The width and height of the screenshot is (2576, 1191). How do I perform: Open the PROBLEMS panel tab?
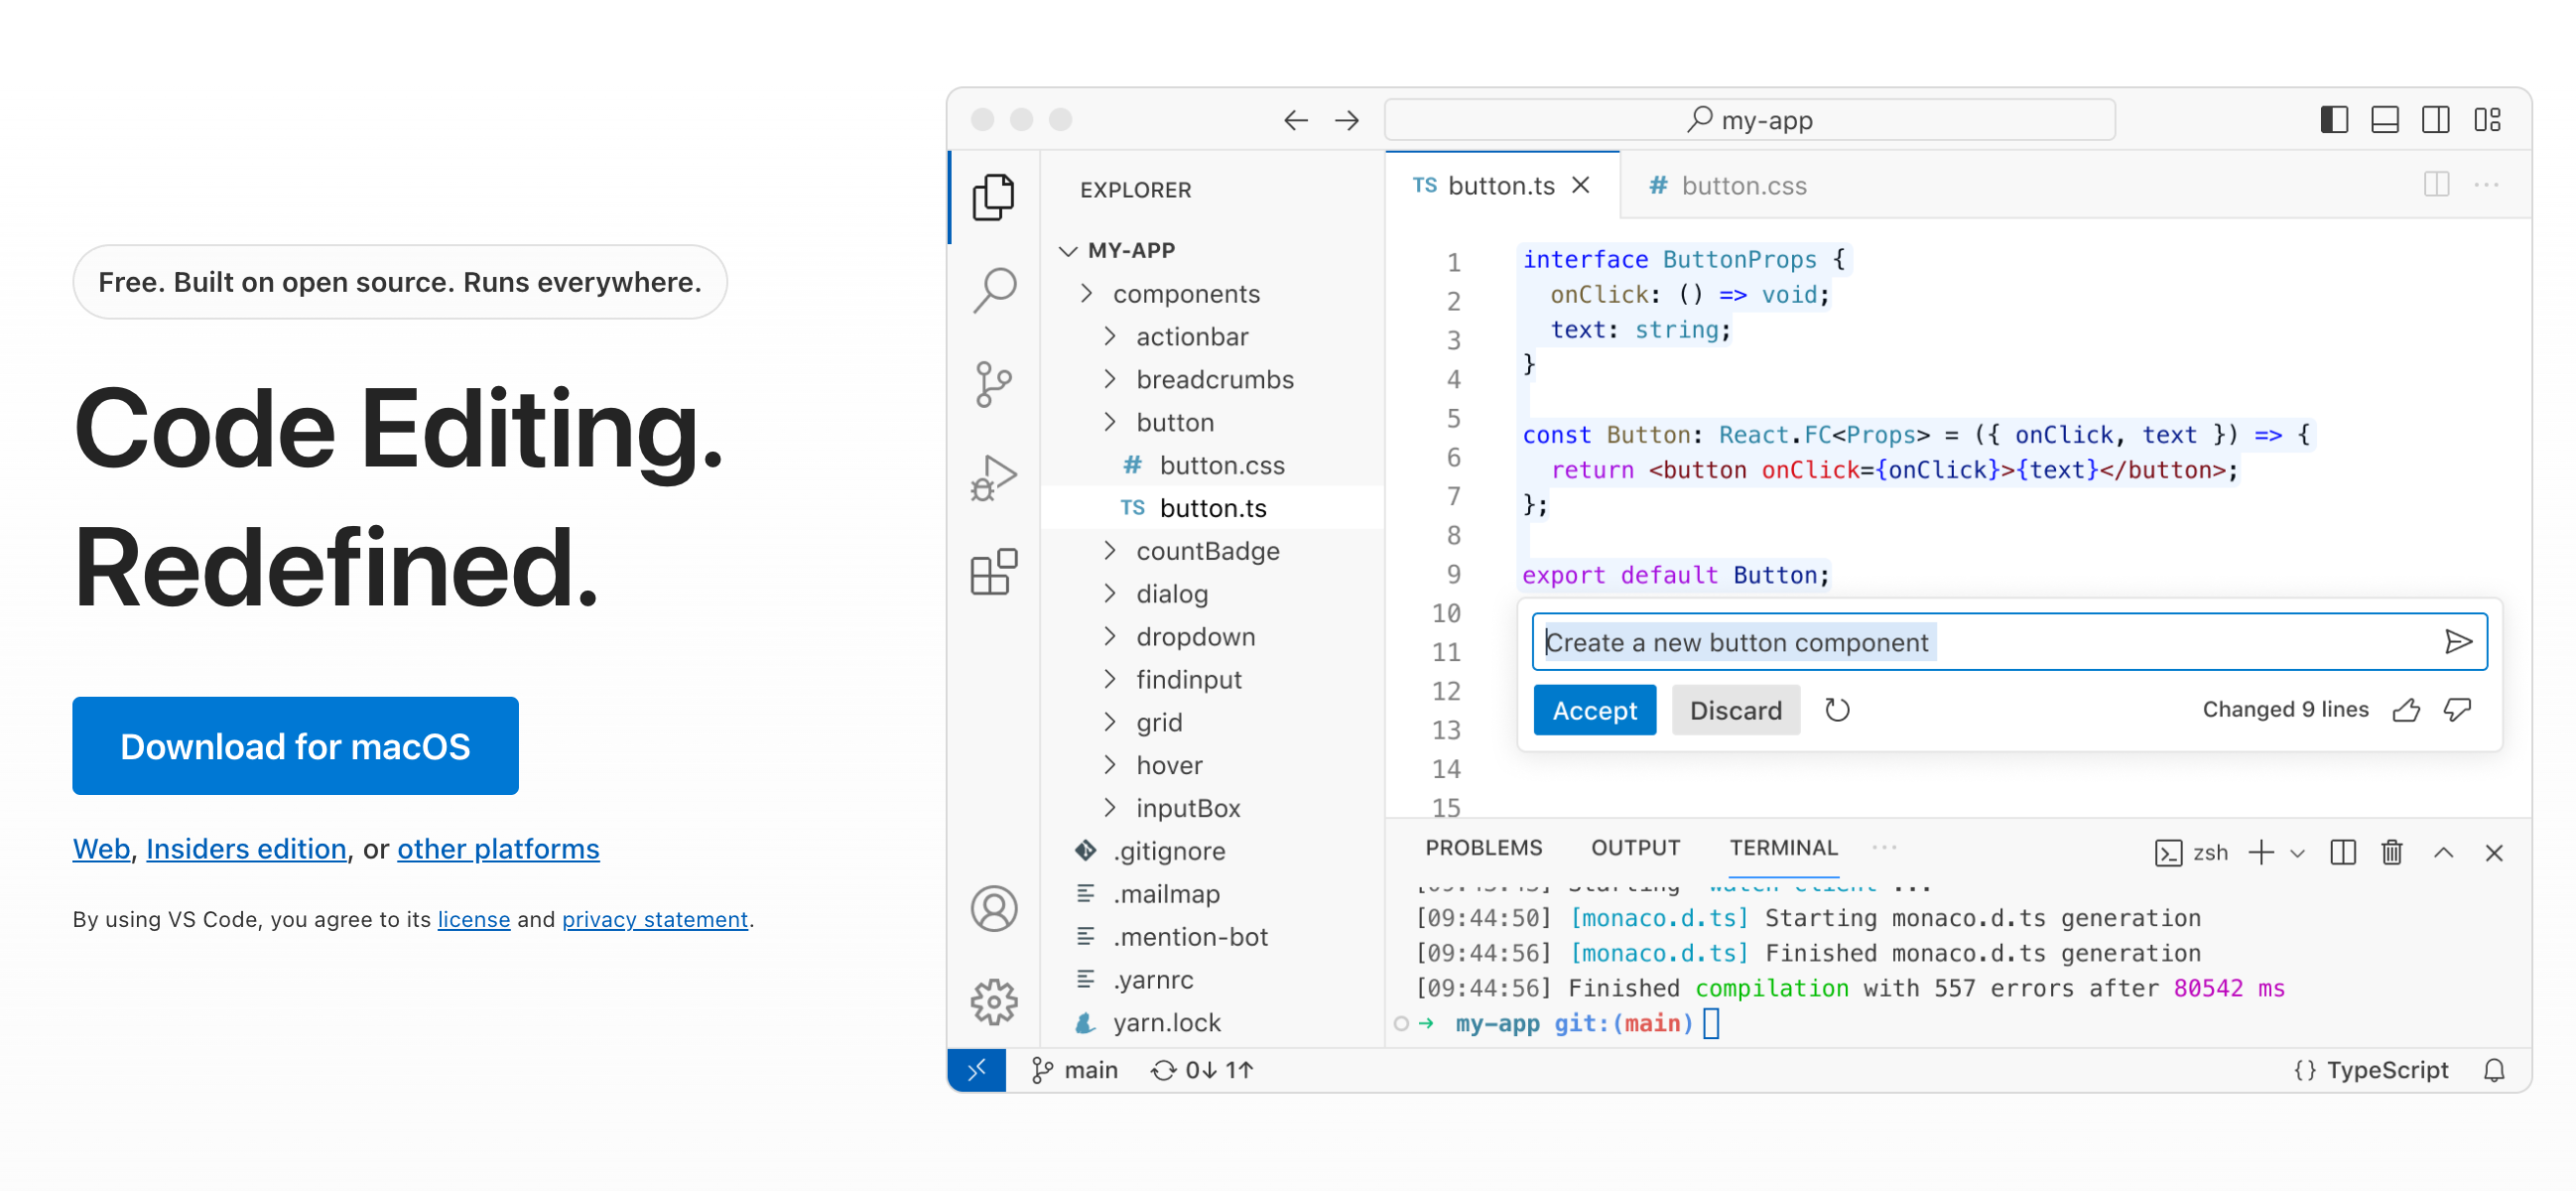pos(1484,847)
